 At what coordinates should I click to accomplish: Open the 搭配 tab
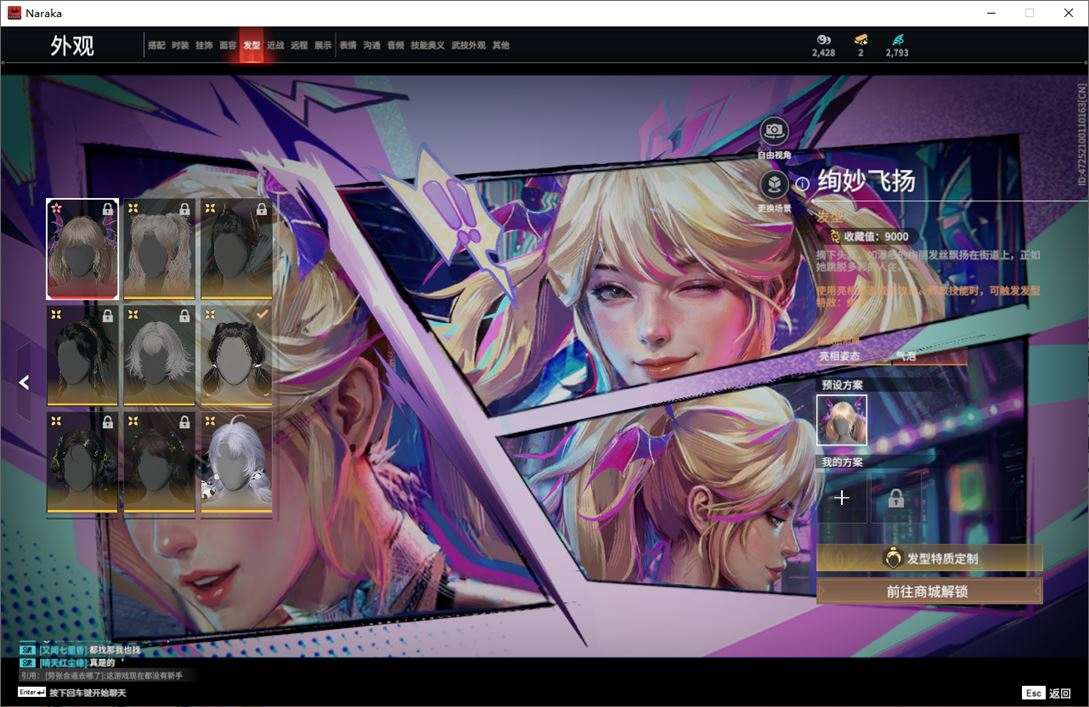tap(156, 45)
